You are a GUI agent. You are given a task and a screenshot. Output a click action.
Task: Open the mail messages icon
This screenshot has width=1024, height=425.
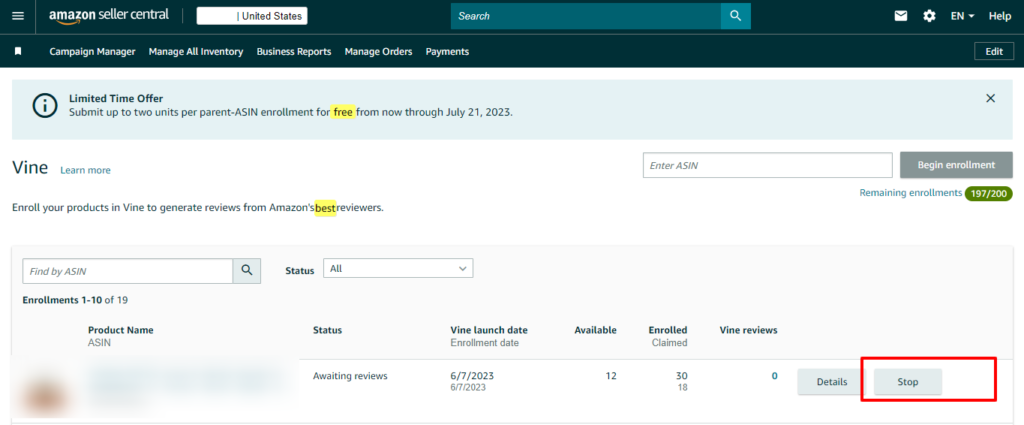point(901,16)
